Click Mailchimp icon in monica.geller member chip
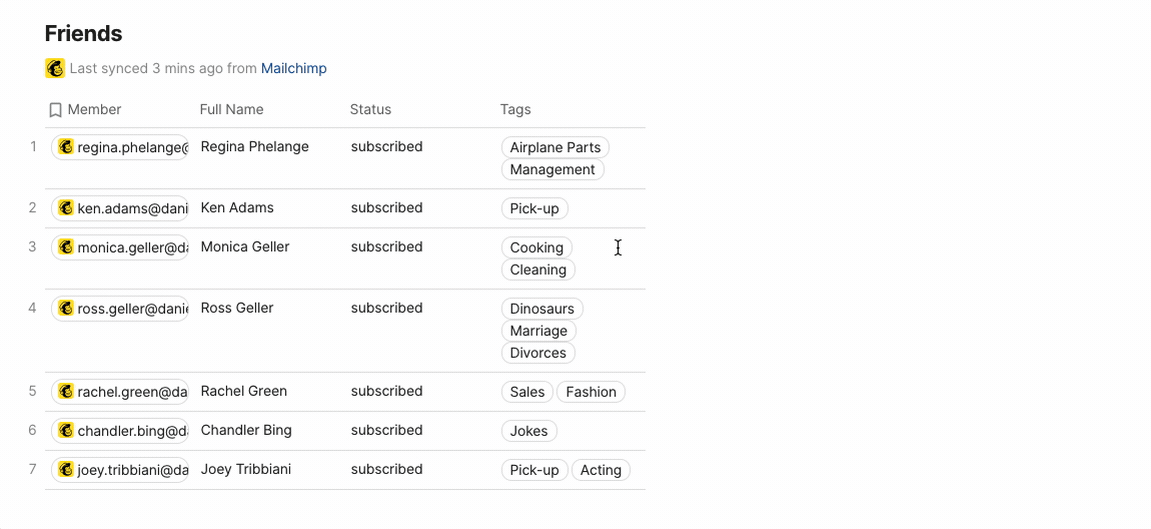Screen dimensions: 1151x529 66,247
